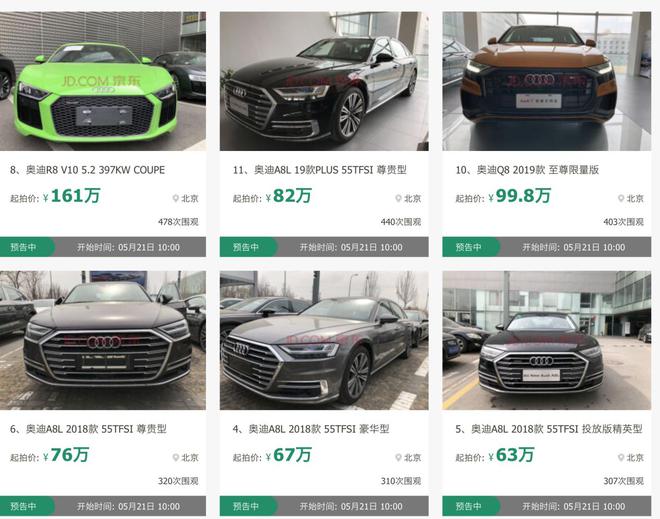Click 预告中 badge under the R8 listing
The height and width of the screenshot is (519, 660).
coord(26,247)
